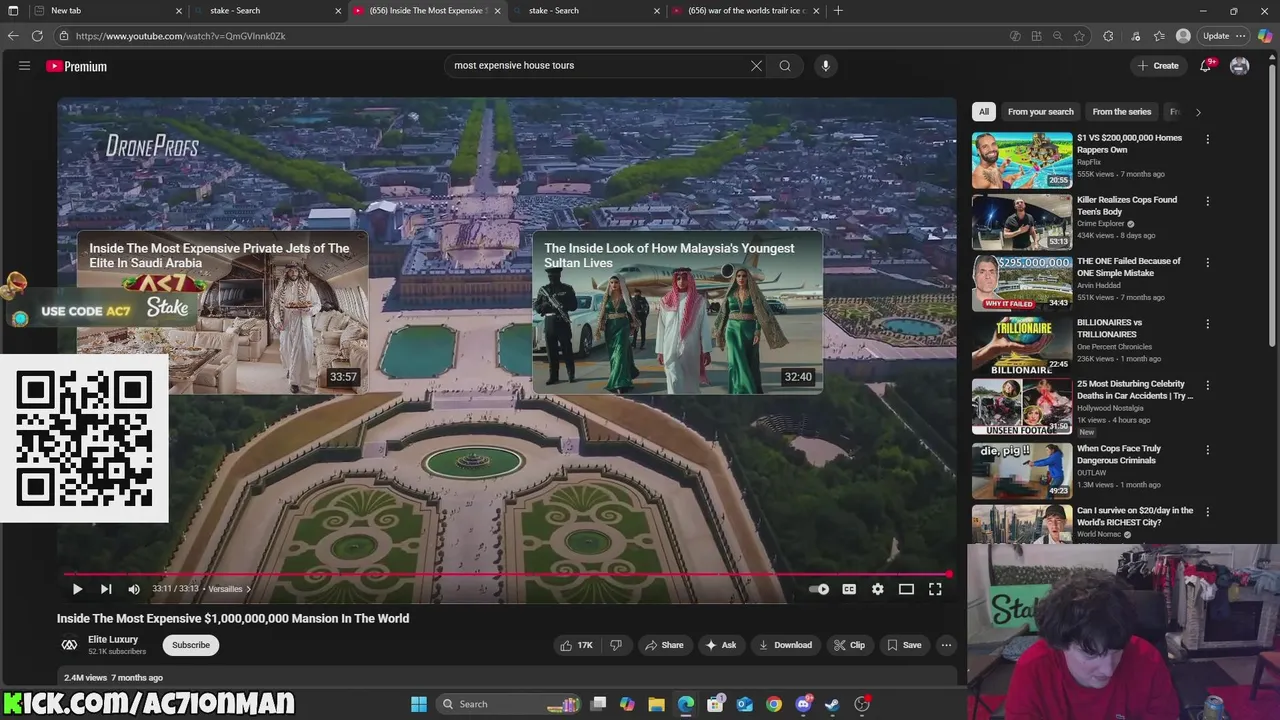1280x720 pixels.
Task: Open the player settings gear
Action: coord(877,589)
